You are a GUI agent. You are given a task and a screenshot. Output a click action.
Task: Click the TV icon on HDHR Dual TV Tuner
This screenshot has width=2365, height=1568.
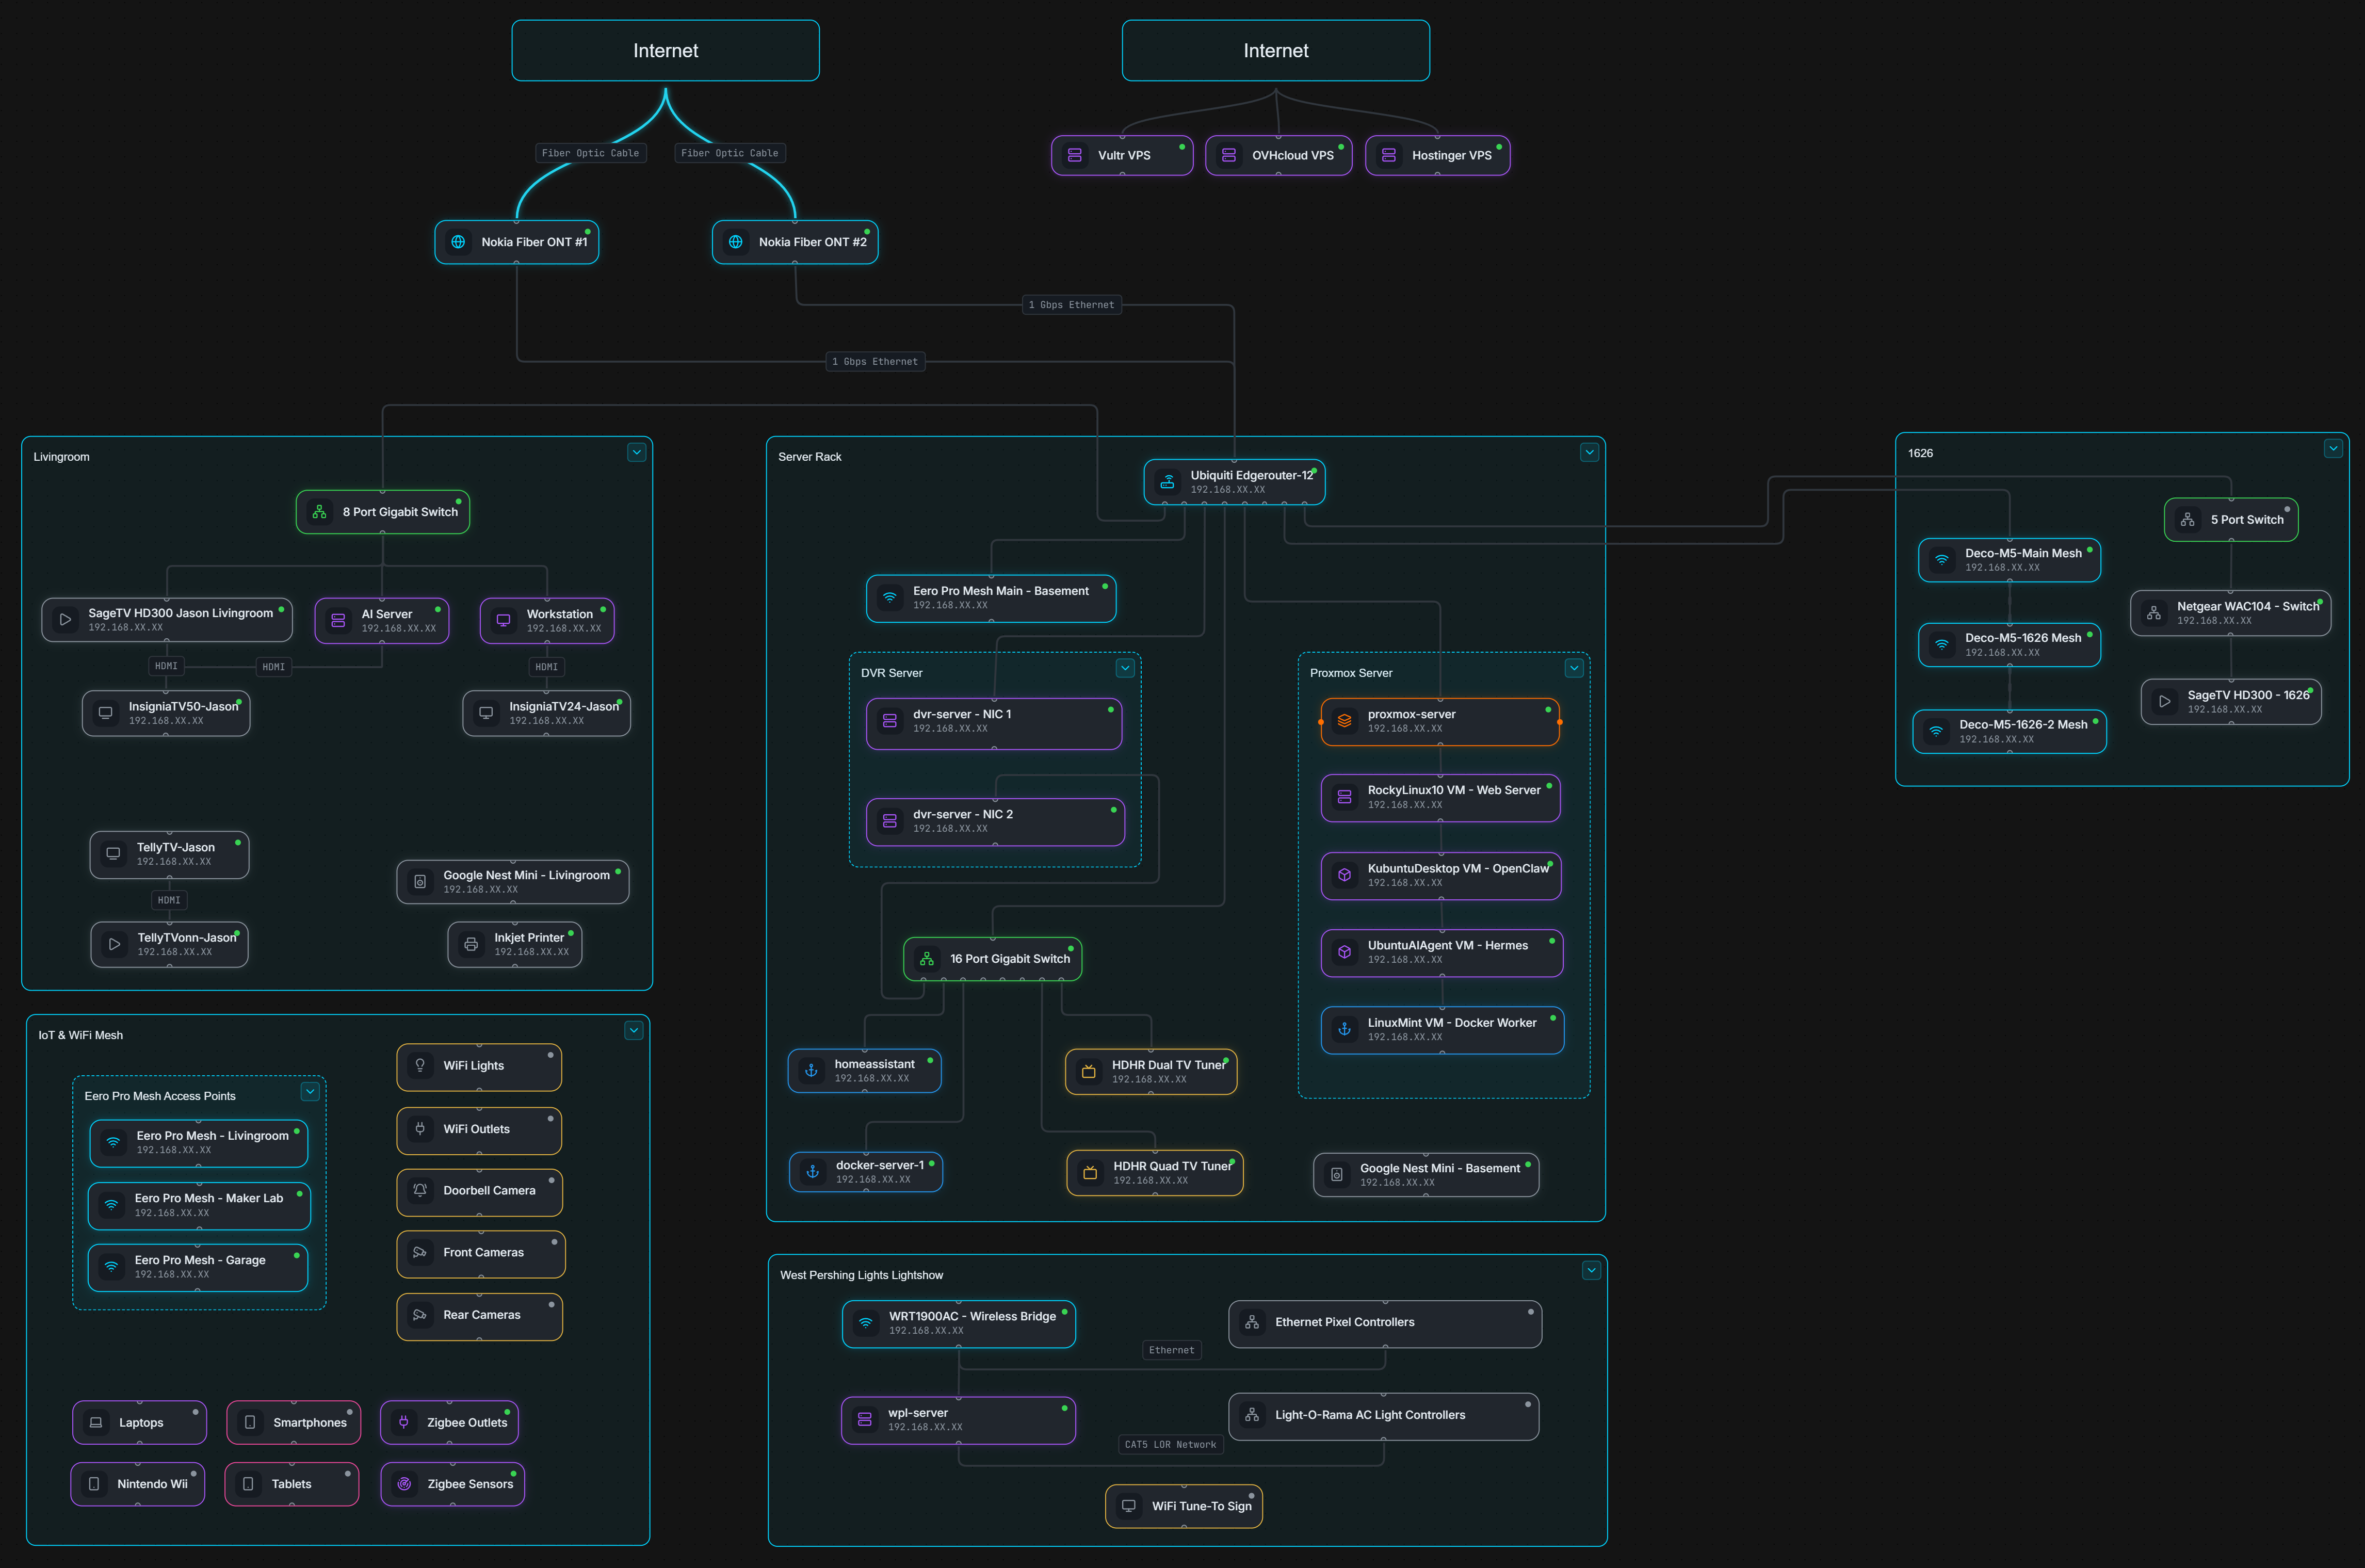click(1089, 1072)
